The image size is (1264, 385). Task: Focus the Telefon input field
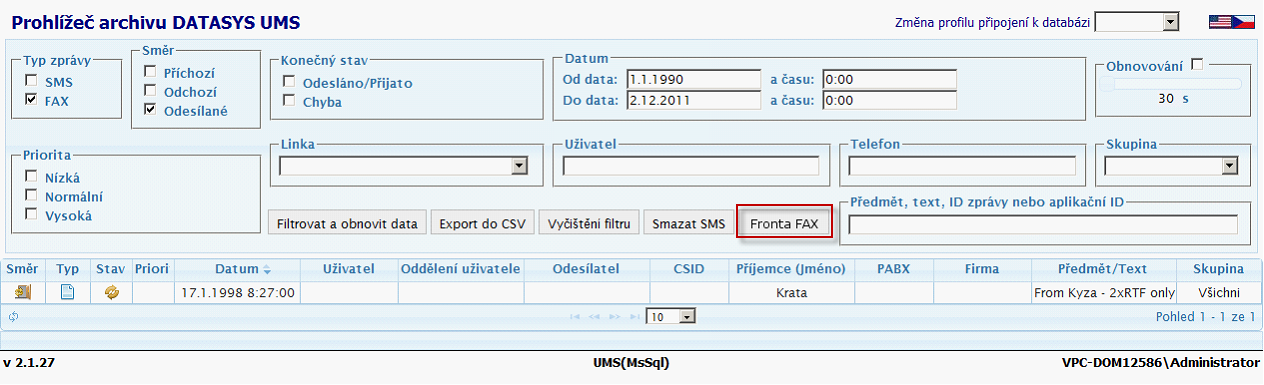[962, 166]
